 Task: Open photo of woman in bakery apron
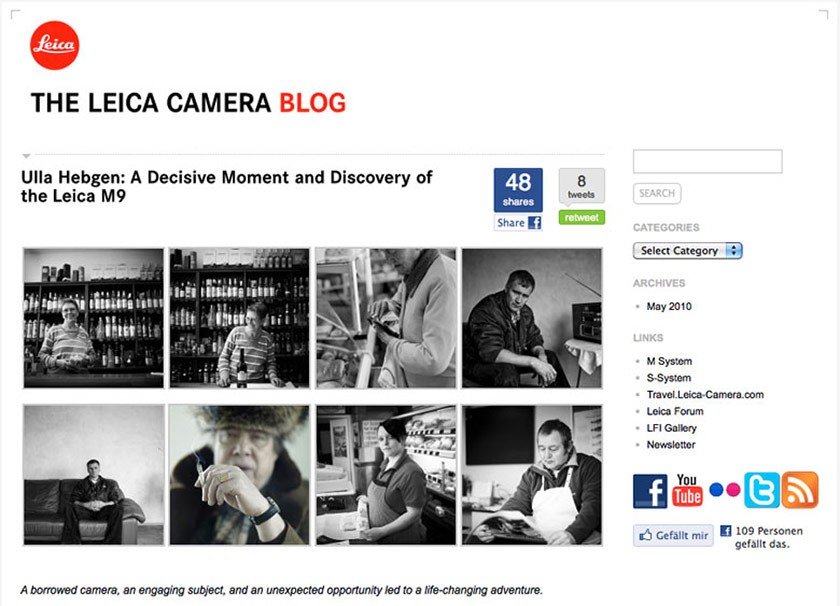(386, 475)
